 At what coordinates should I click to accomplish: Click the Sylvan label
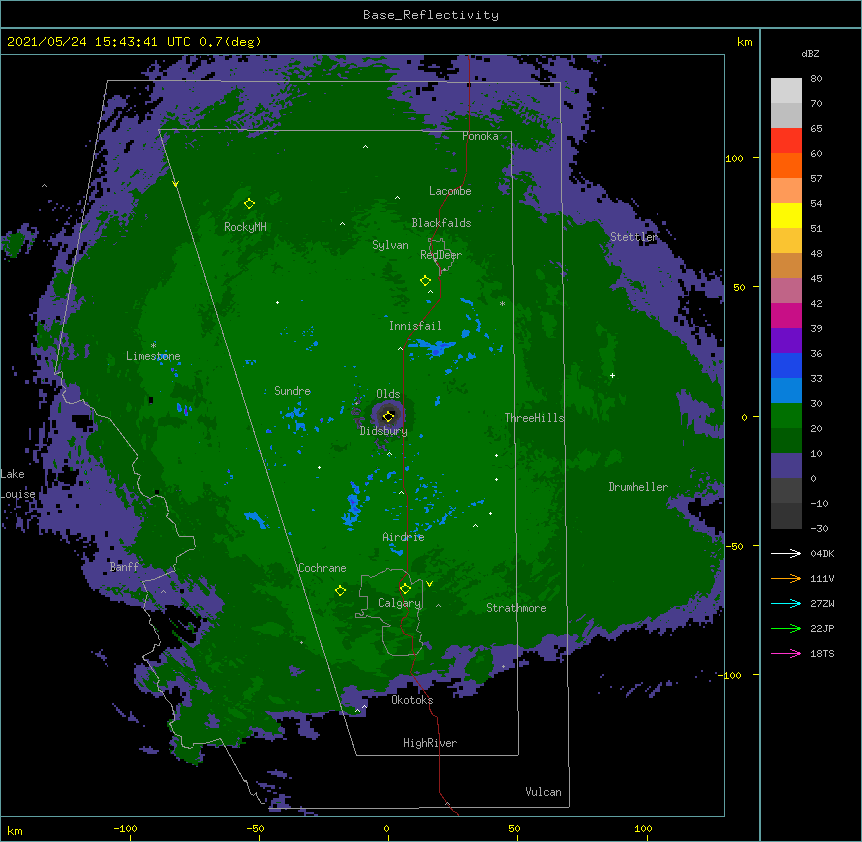click(390, 245)
